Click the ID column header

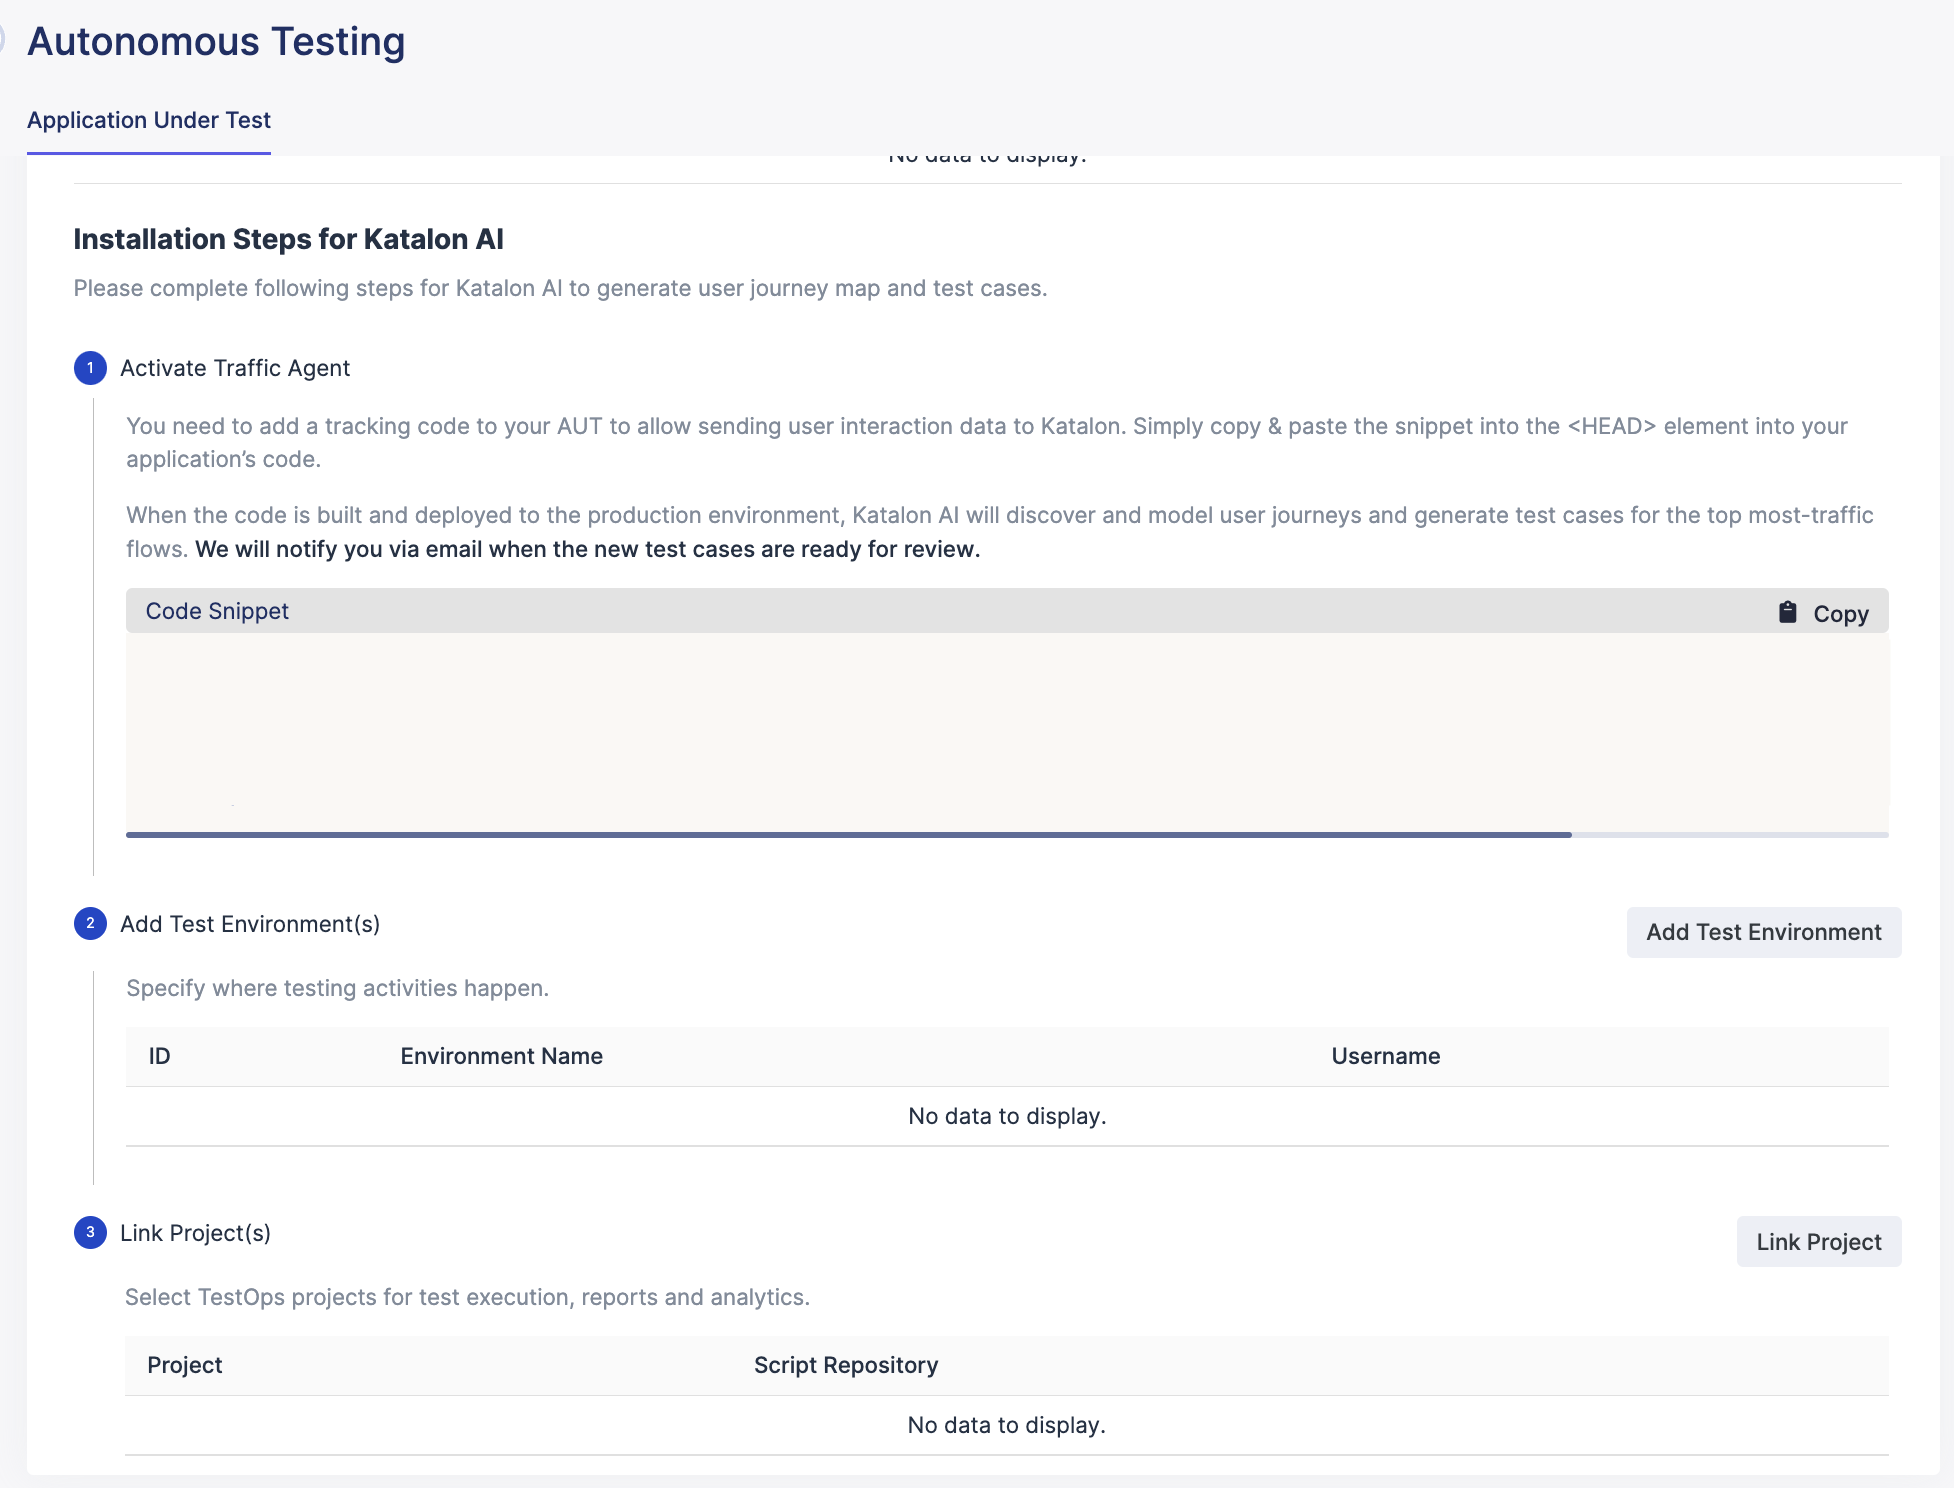click(160, 1056)
